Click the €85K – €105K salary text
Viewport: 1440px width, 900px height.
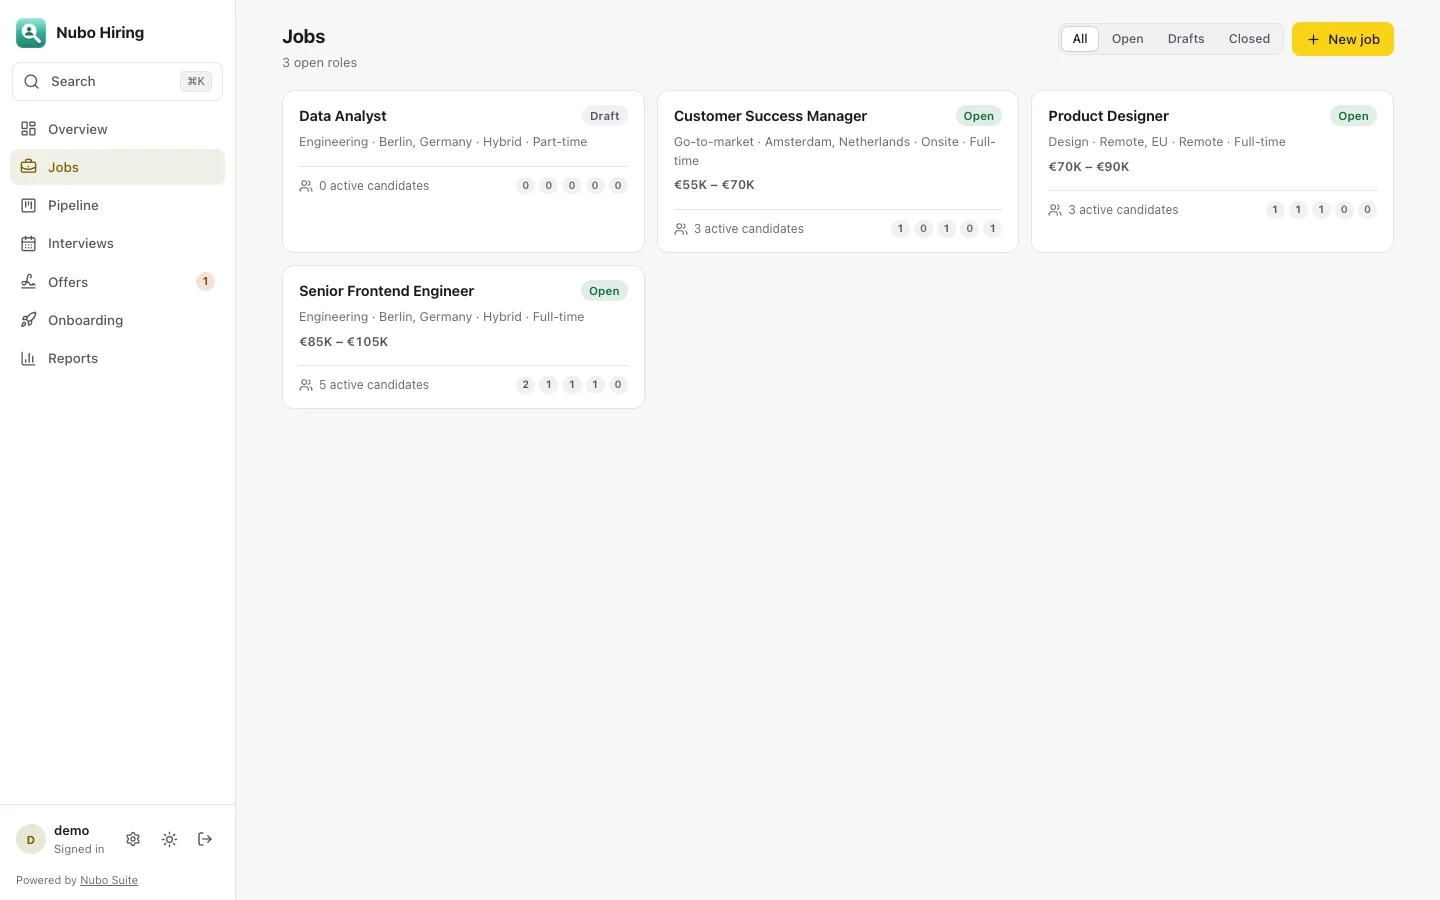tap(343, 342)
